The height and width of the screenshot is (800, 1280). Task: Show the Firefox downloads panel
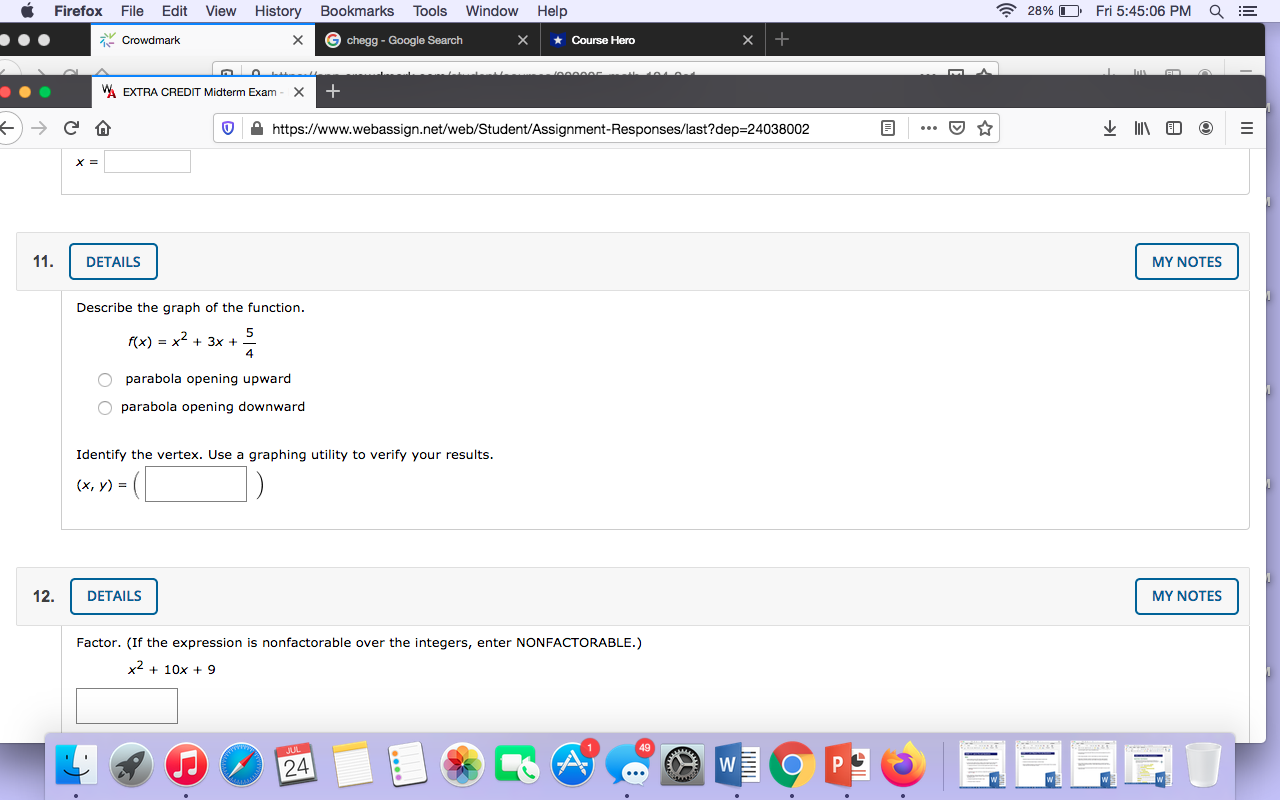pos(1110,129)
